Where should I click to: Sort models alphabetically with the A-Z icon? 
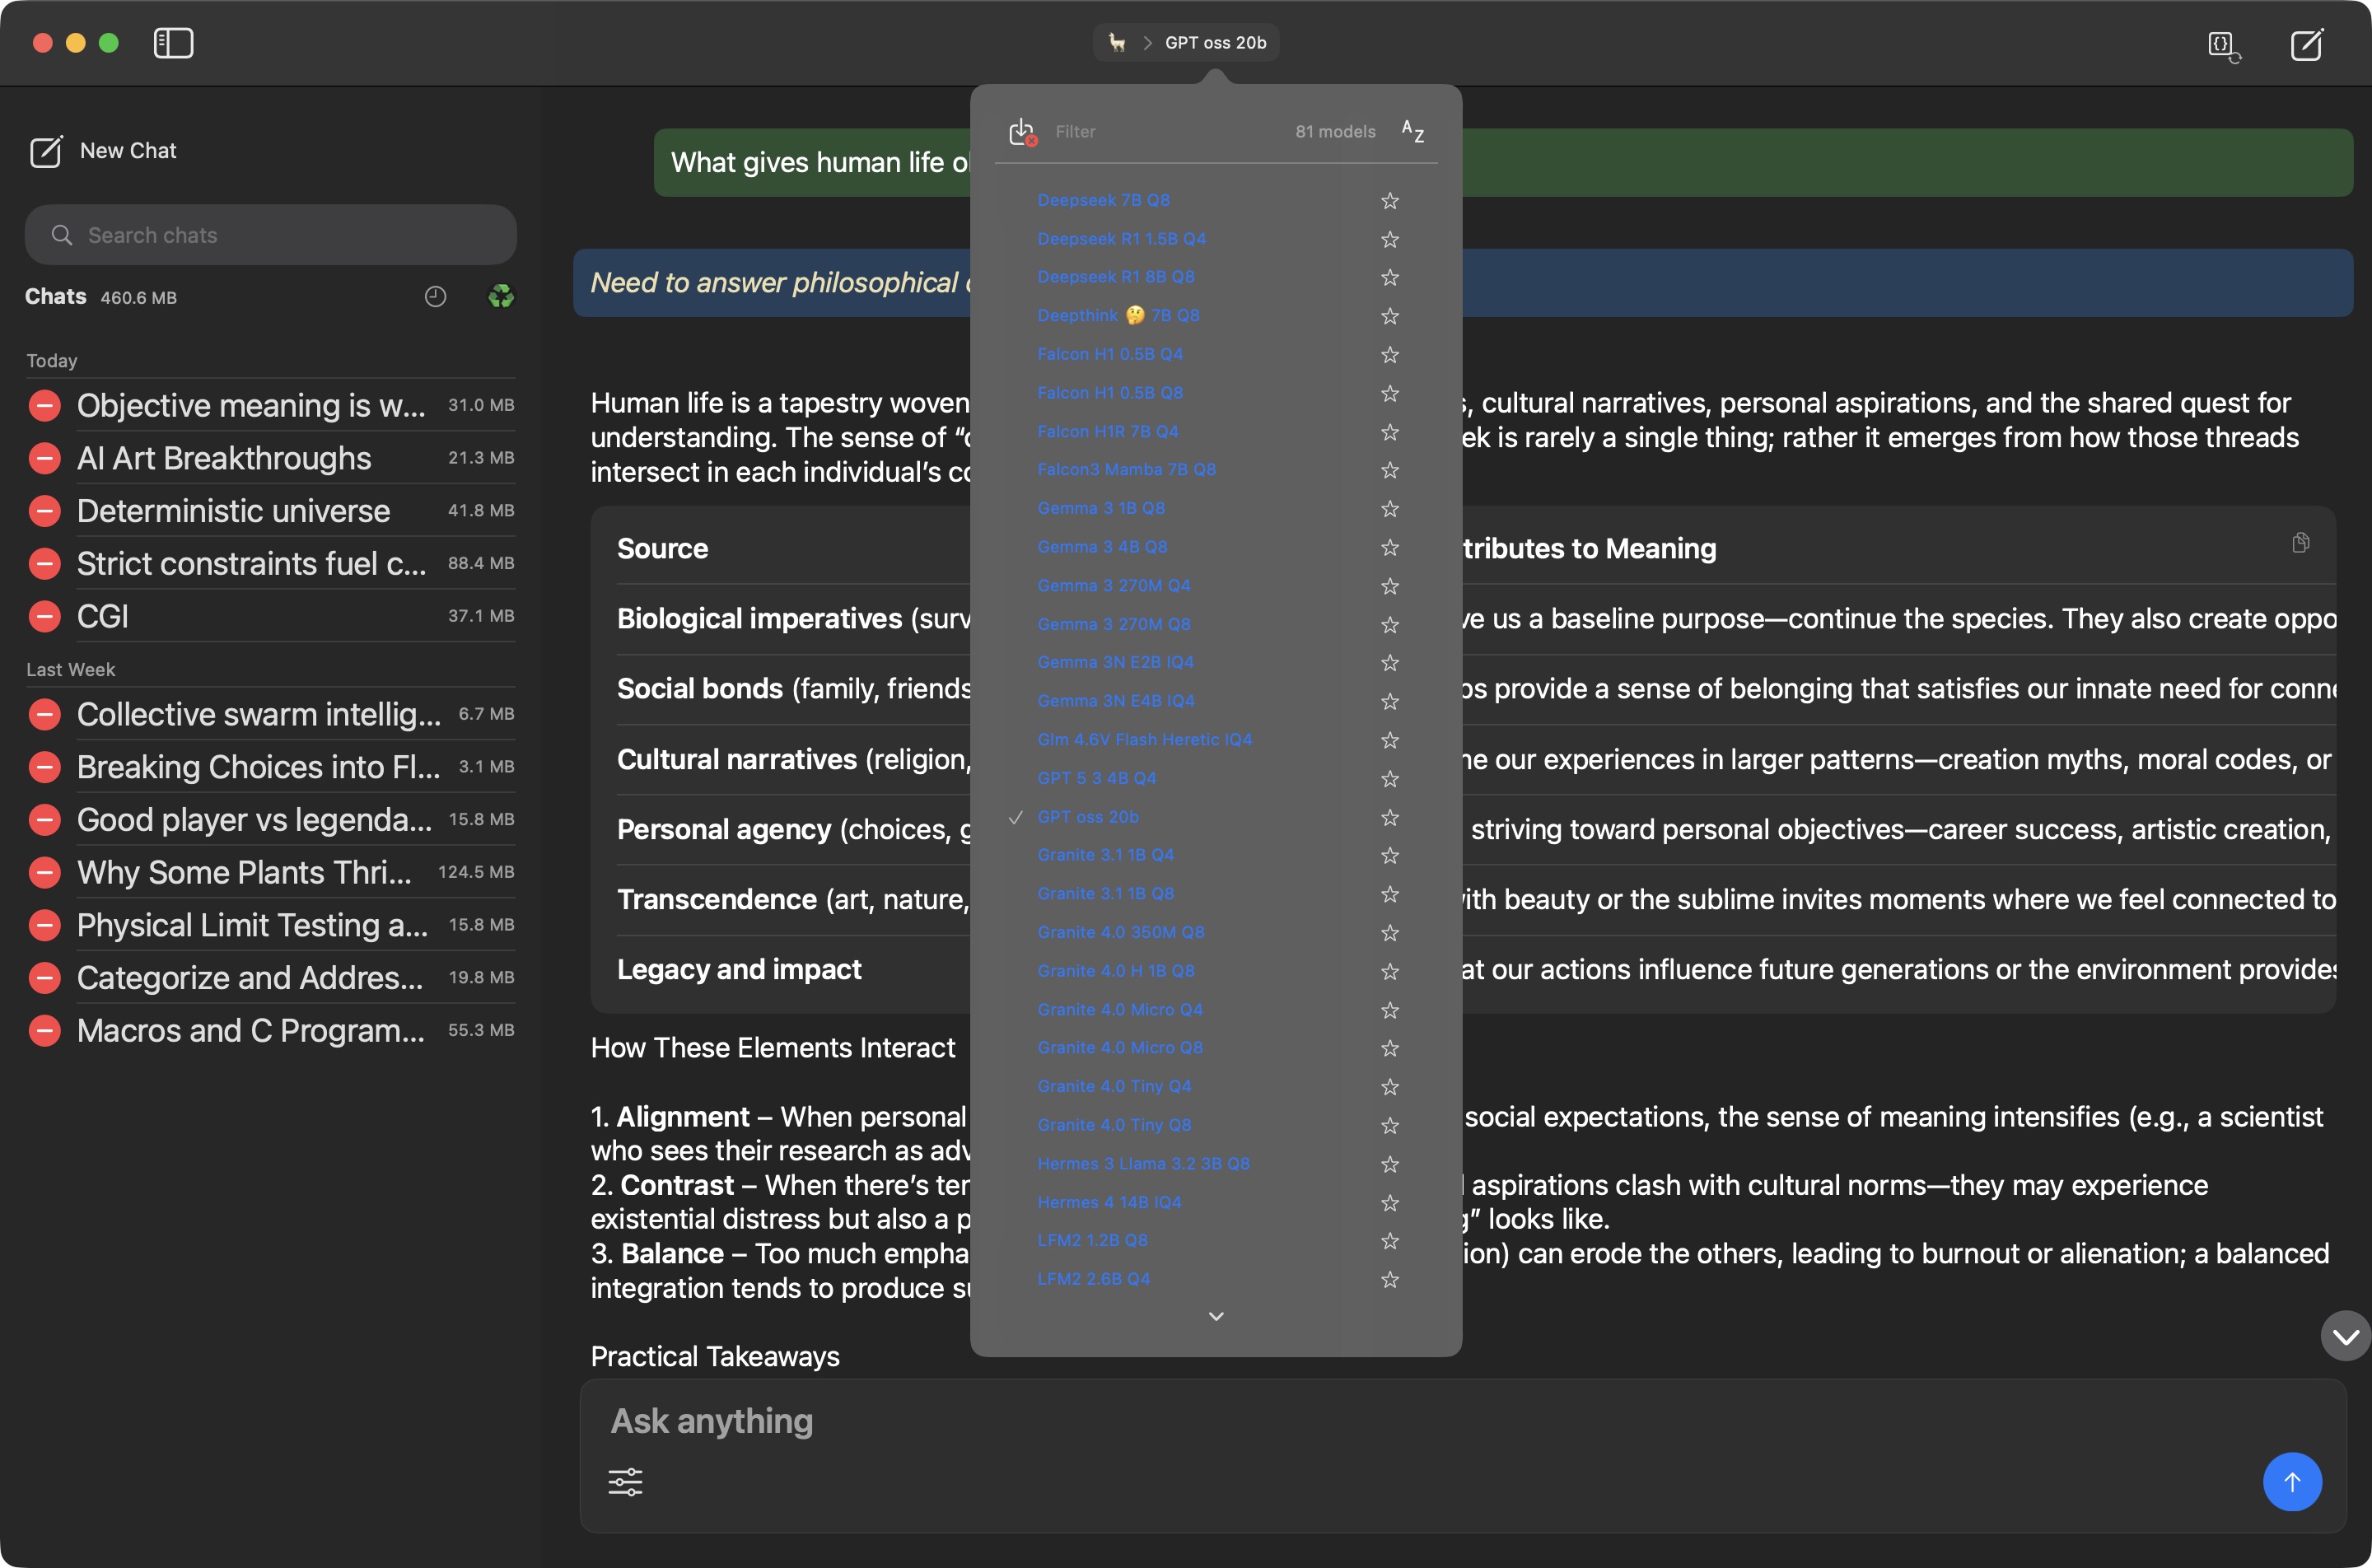click(x=1412, y=131)
